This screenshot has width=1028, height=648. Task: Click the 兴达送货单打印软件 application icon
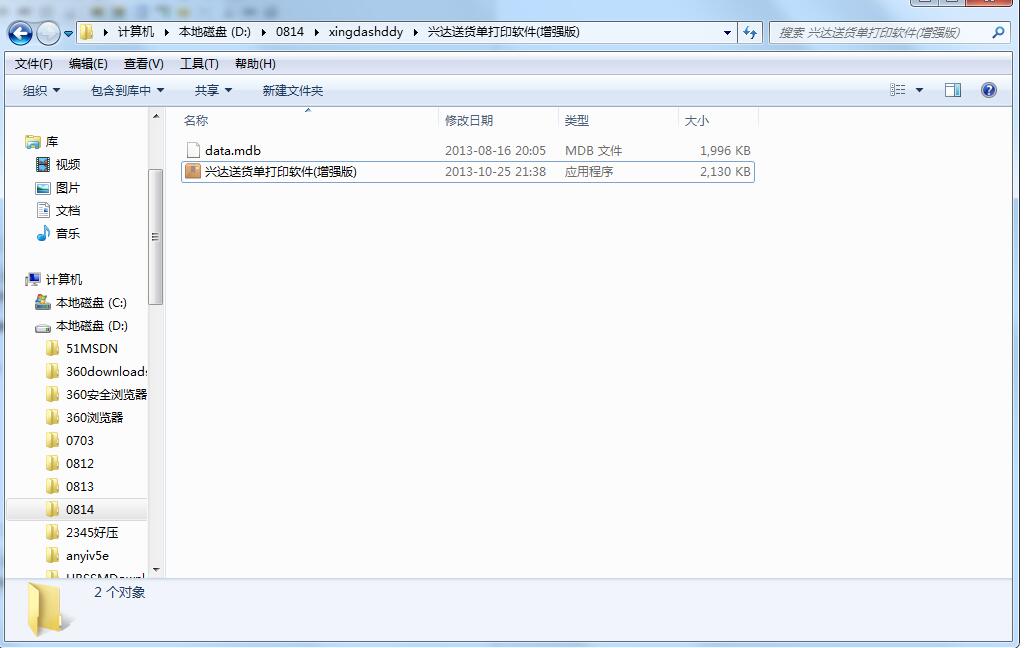(x=193, y=171)
